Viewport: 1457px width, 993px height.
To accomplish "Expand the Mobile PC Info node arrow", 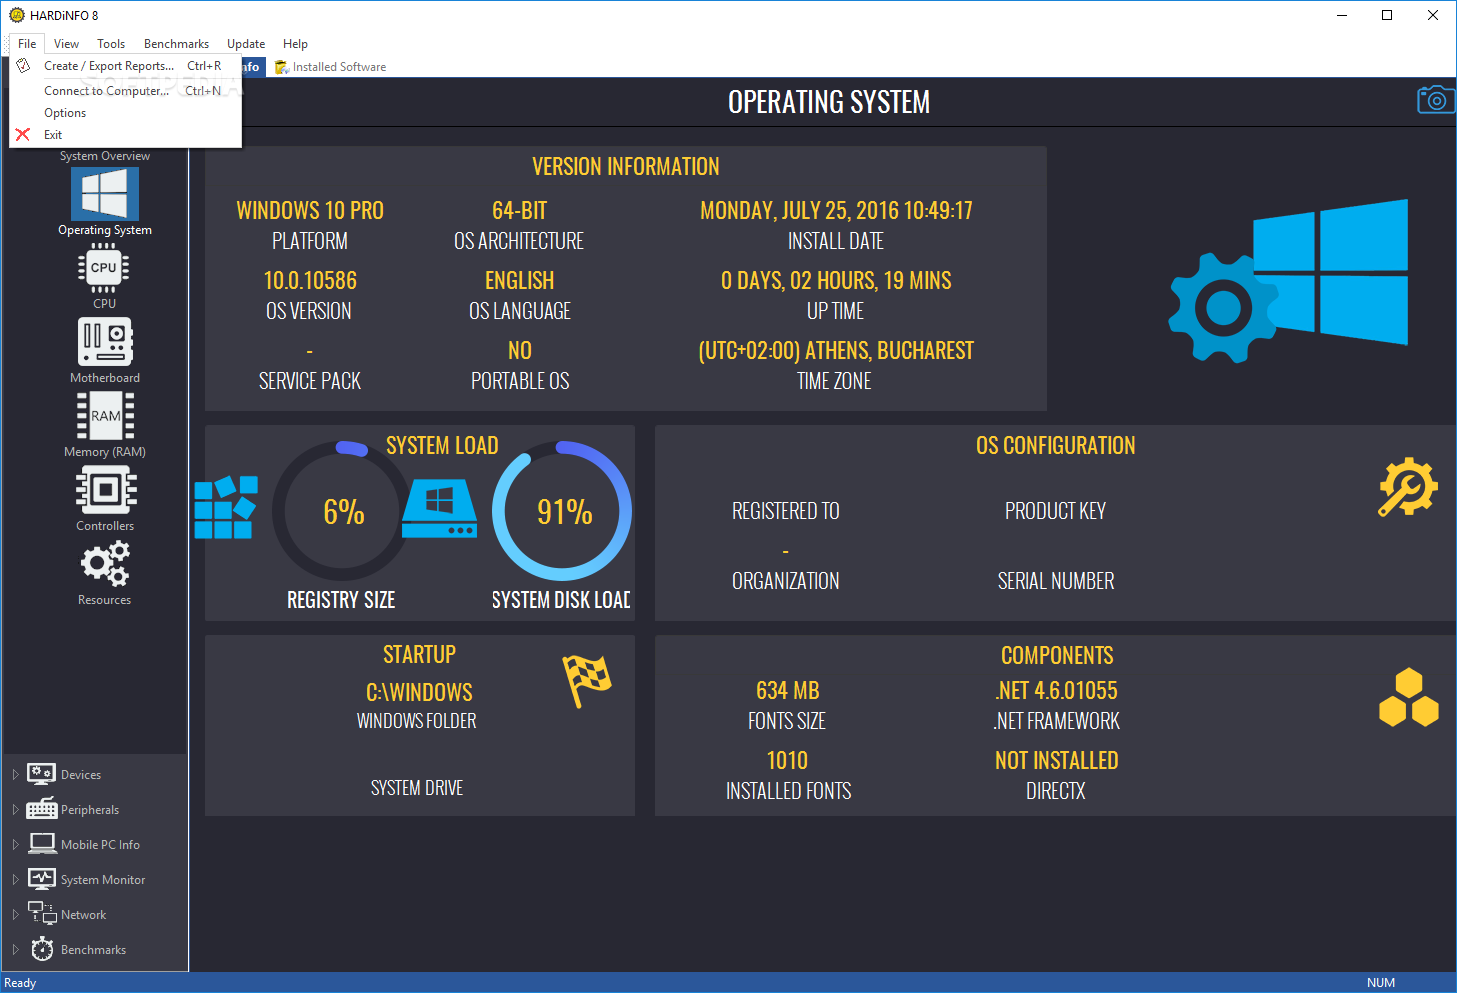I will click(x=15, y=845).
